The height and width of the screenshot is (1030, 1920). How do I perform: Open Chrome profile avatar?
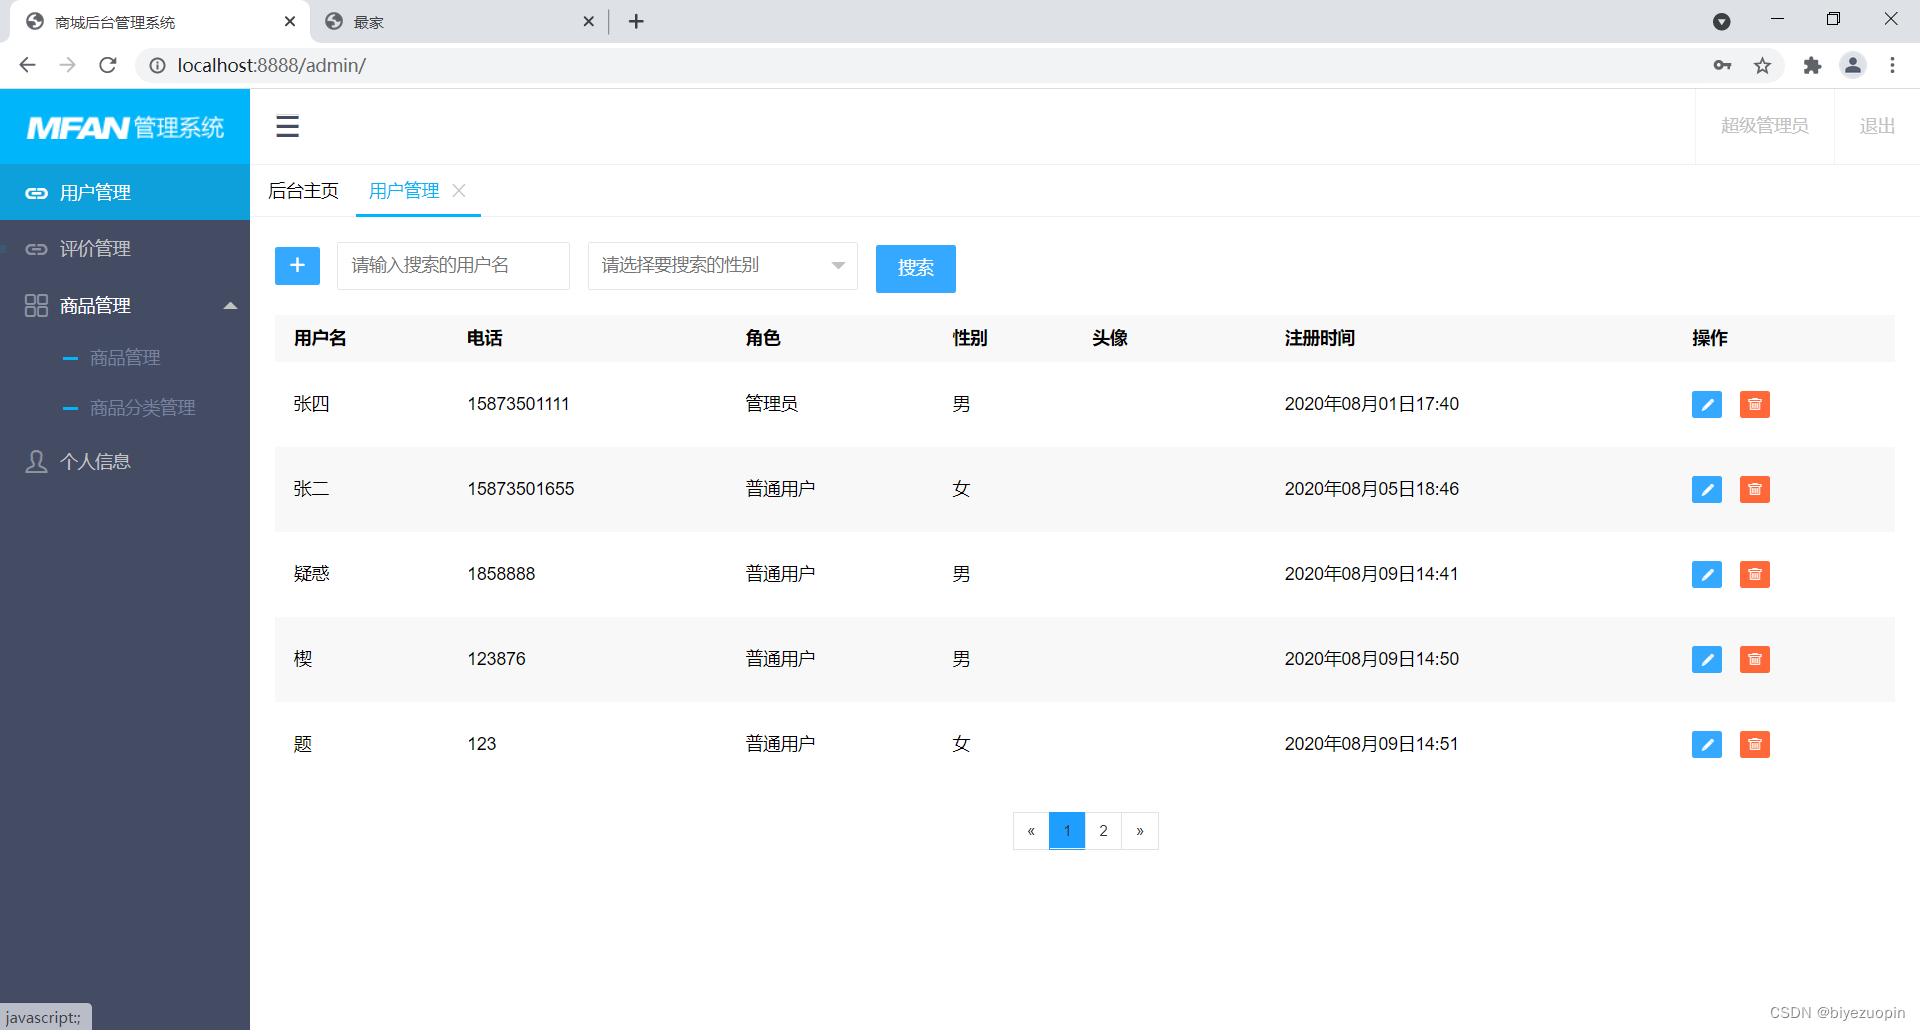(1852, 65)
